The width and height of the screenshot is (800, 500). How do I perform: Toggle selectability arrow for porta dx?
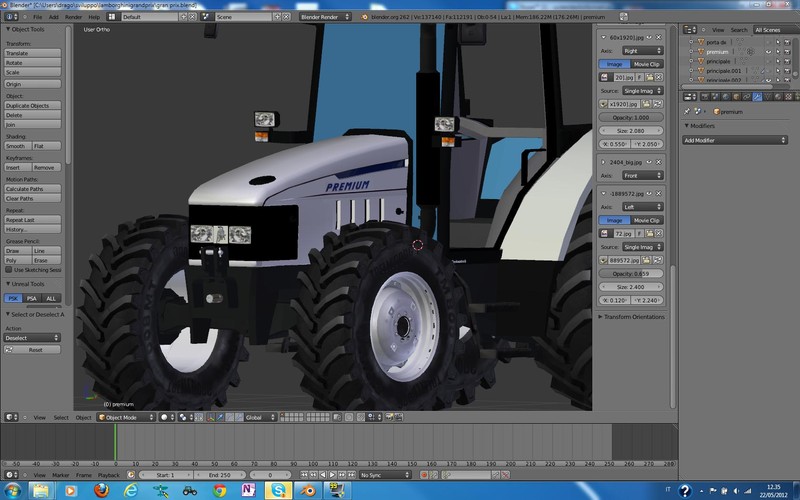point(778,42)
